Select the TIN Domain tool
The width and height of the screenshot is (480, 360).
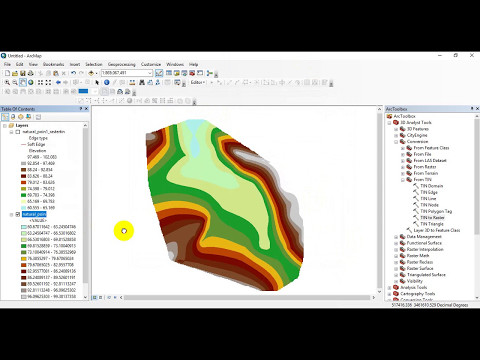(x=431, y=186)
